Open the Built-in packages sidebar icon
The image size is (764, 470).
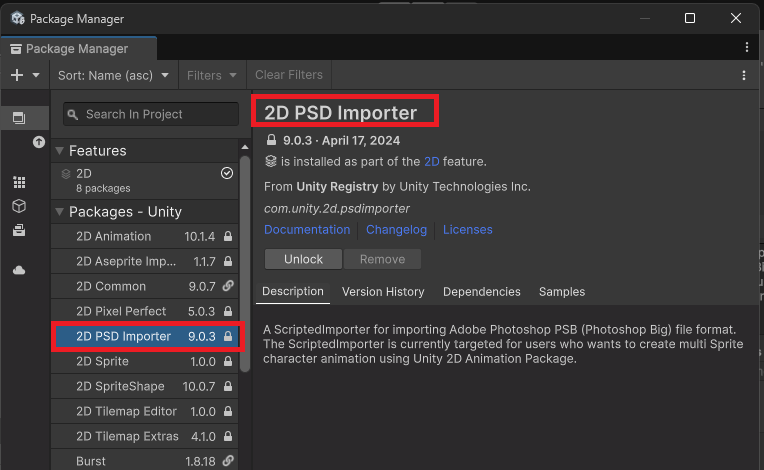point(19,230)
